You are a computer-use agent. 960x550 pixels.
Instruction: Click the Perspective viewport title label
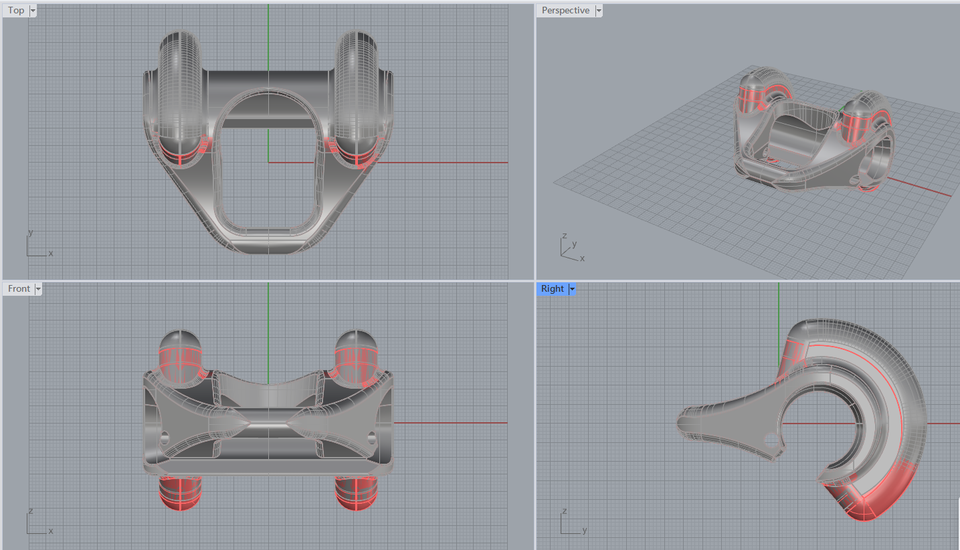pyautogui.click(x=565, y=10)
